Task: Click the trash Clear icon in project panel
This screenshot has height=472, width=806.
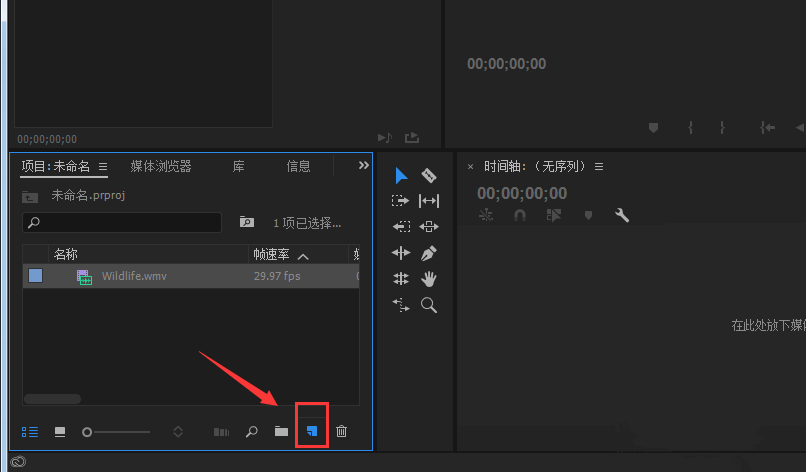Action: (x=341, y=431)
